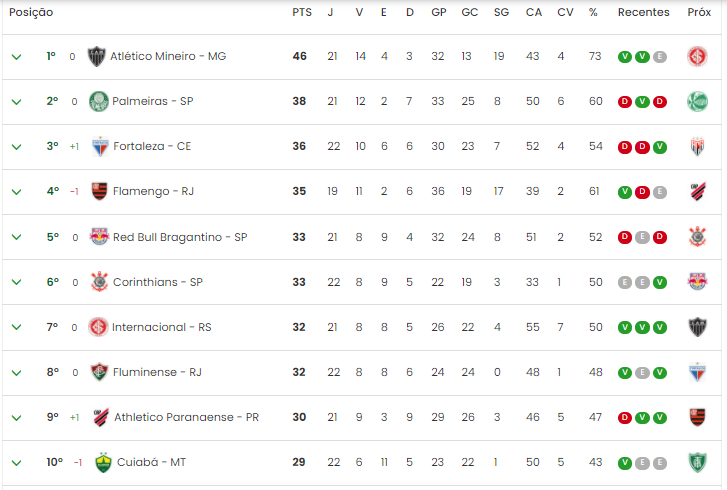Screen dimensions: 727x490
Task: Expand the Fortaleza row details
Action: click(17, 147)
